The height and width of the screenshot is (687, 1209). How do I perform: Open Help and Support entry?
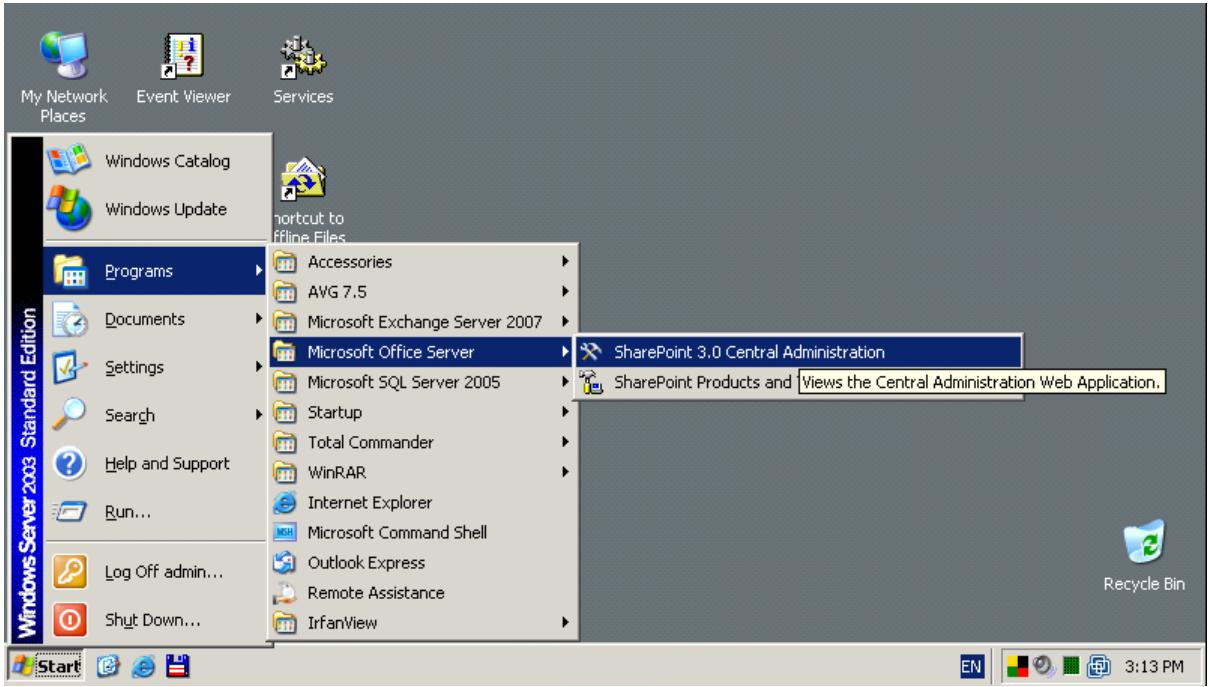click(x=155, y=464)
